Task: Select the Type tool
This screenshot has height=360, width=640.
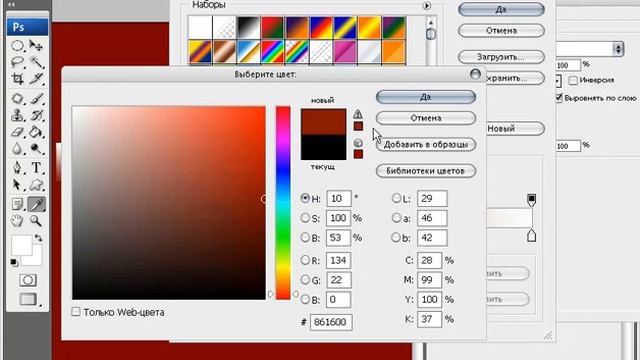Action: 36,168
